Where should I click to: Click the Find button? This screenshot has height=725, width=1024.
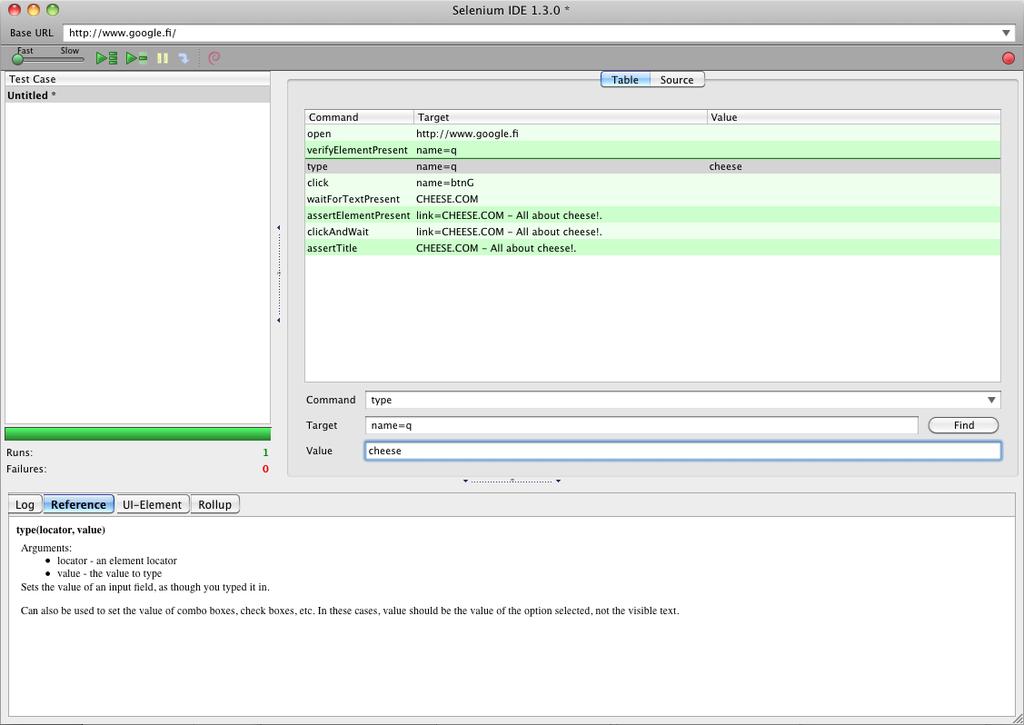pyautogui.click(x=963, y=425)
